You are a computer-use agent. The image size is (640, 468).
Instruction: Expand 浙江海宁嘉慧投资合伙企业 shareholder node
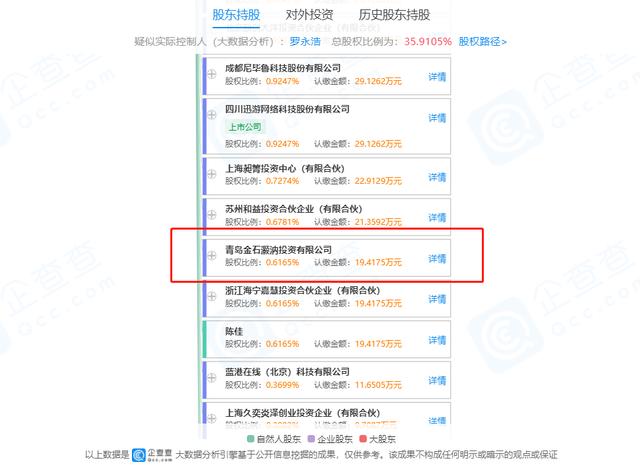click(x=211, y=296)
